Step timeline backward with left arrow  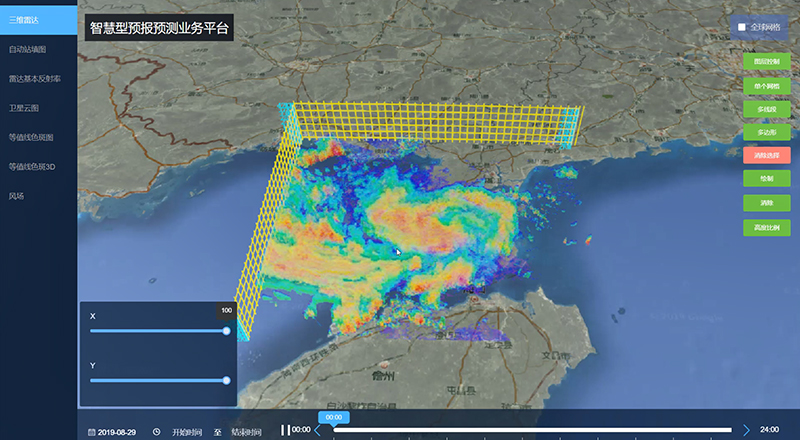click(318, 430)
